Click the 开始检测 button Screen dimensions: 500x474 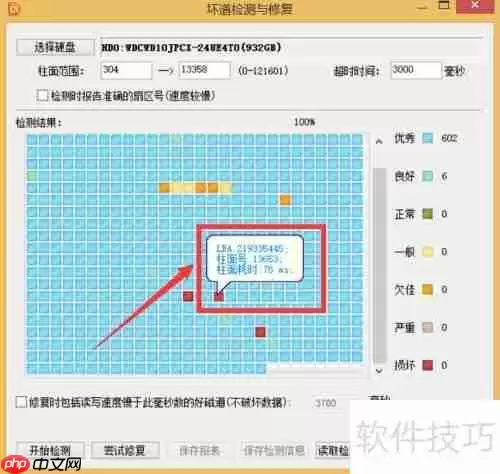(50, 450)
